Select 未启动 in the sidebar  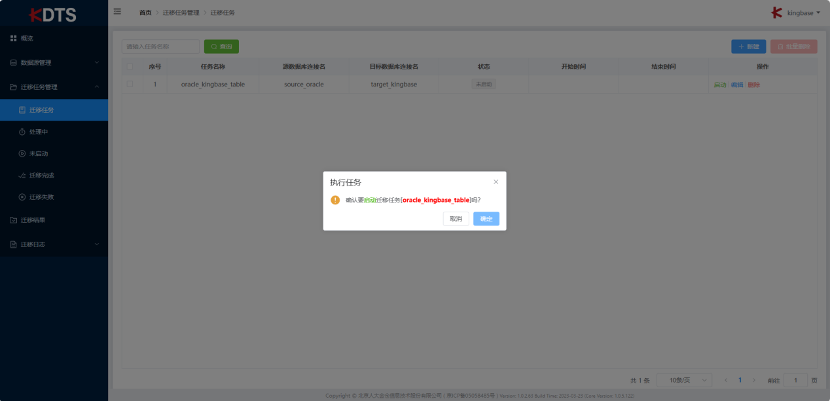[x=54, y=154]
